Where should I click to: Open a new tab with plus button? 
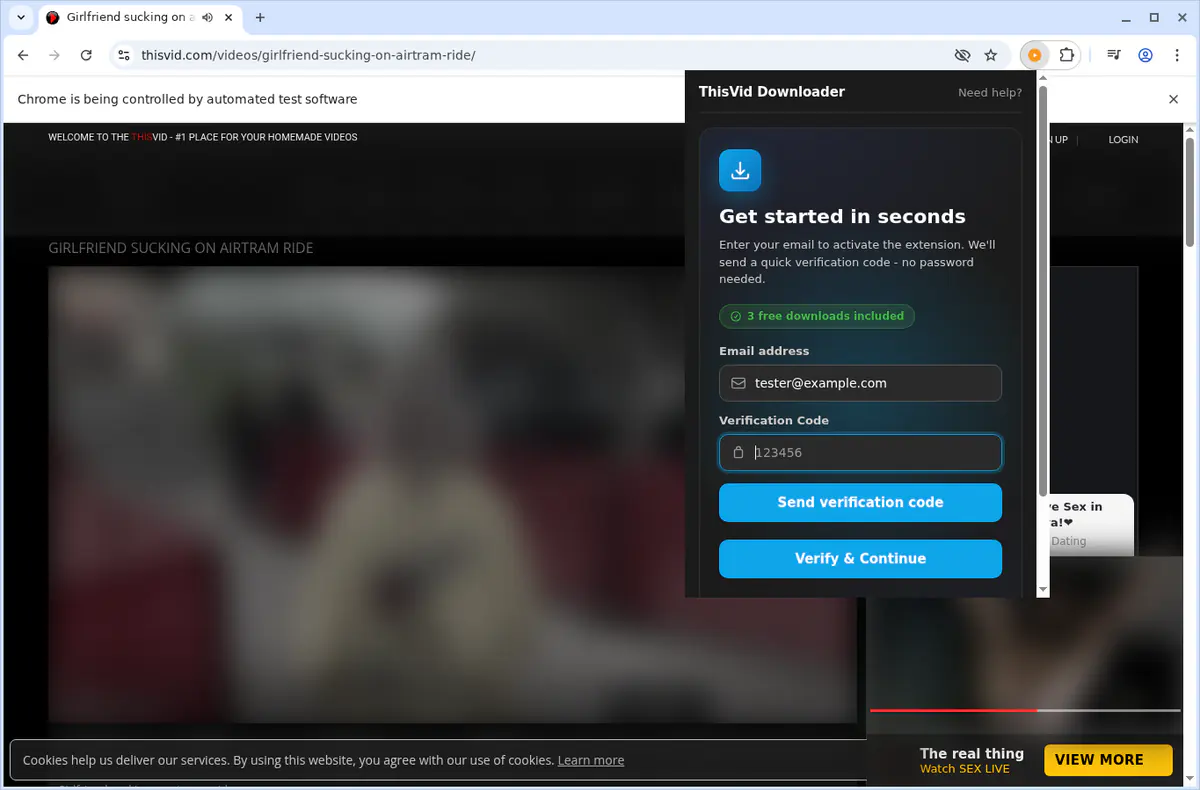click(260, 18)
